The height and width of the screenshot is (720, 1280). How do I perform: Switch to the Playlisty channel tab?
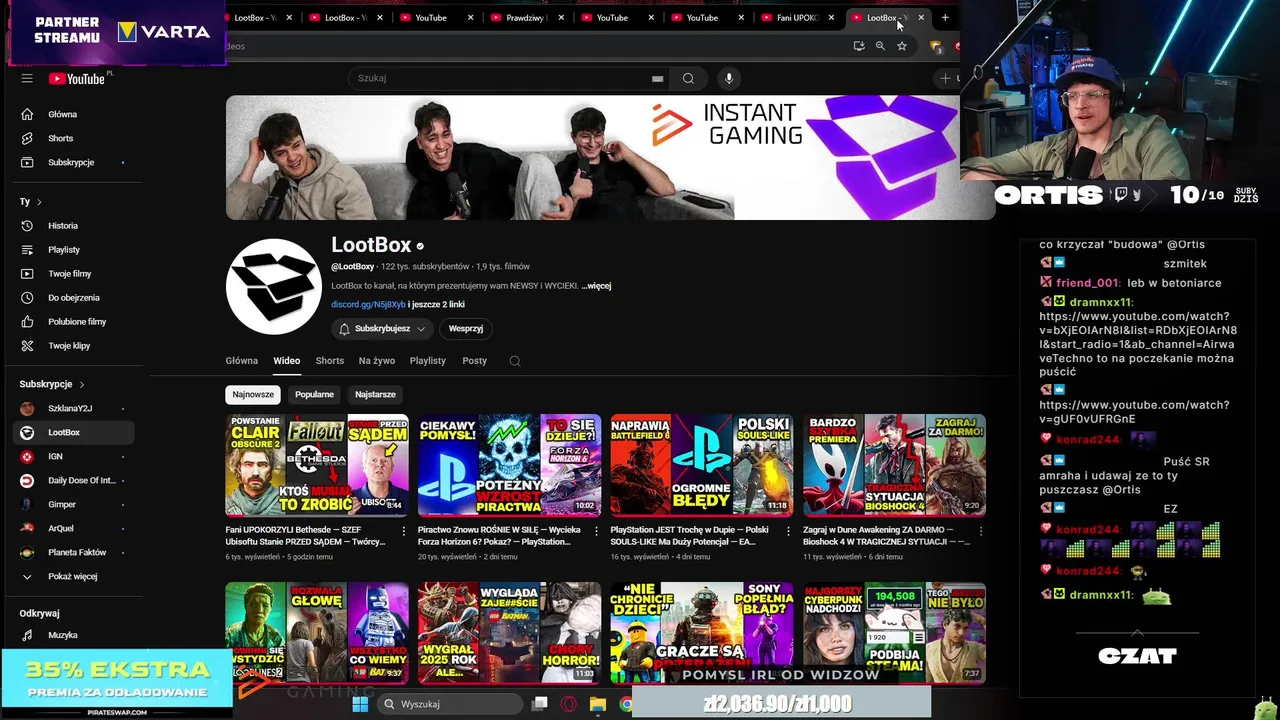428,361
